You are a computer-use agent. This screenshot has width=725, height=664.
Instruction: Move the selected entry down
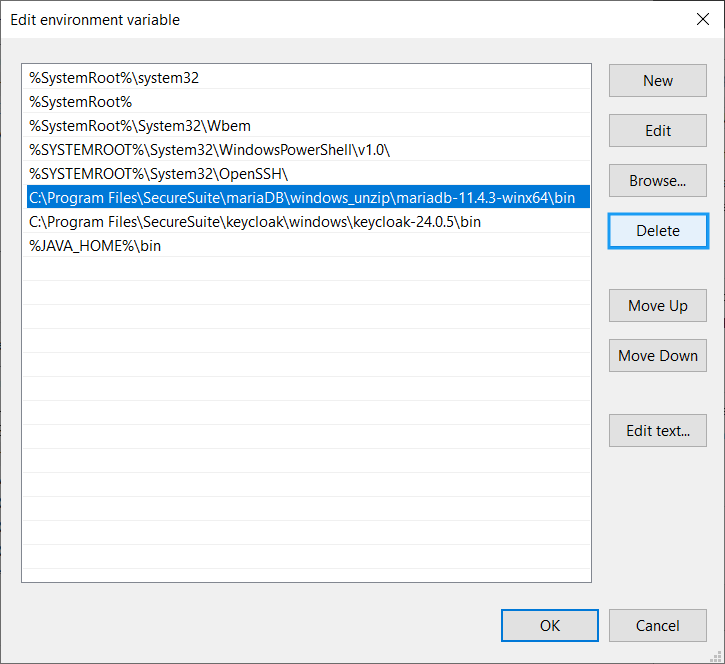657,356
